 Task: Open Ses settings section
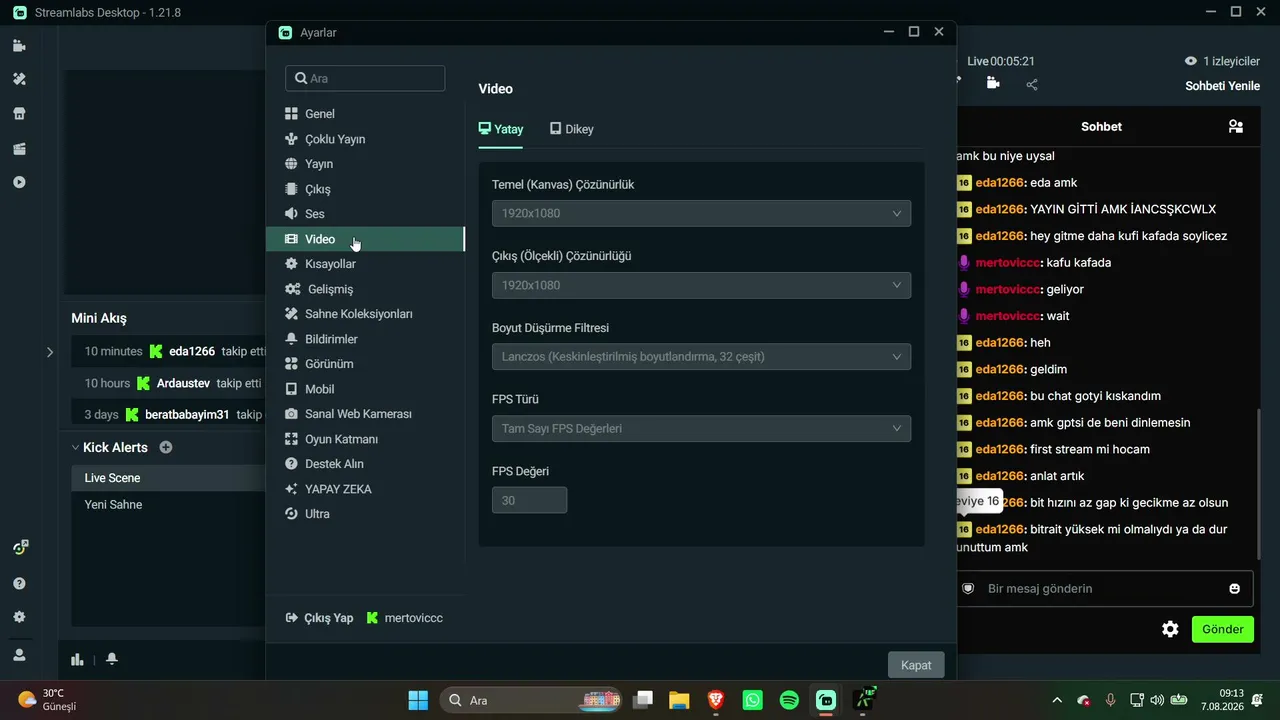click(x=365, y=214)
